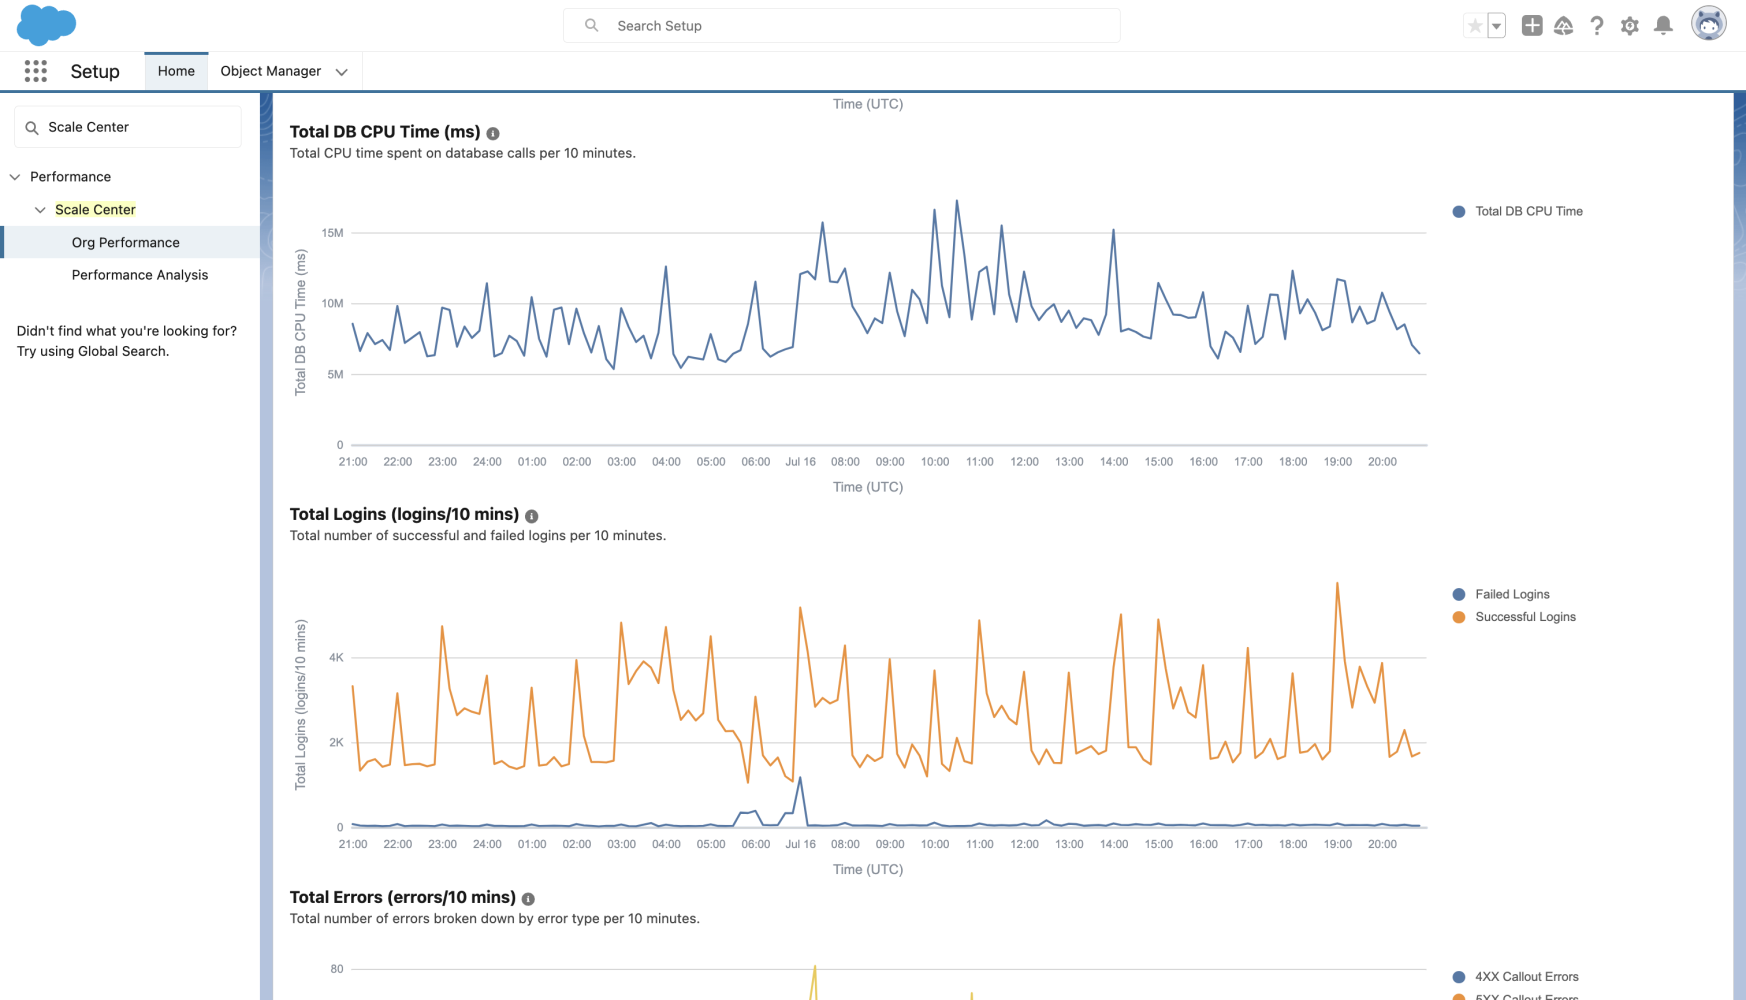The height and width of the screenshot is (1000, 1746).
Task: Click the Salesforce cloud logo
Action: [46, 24]
